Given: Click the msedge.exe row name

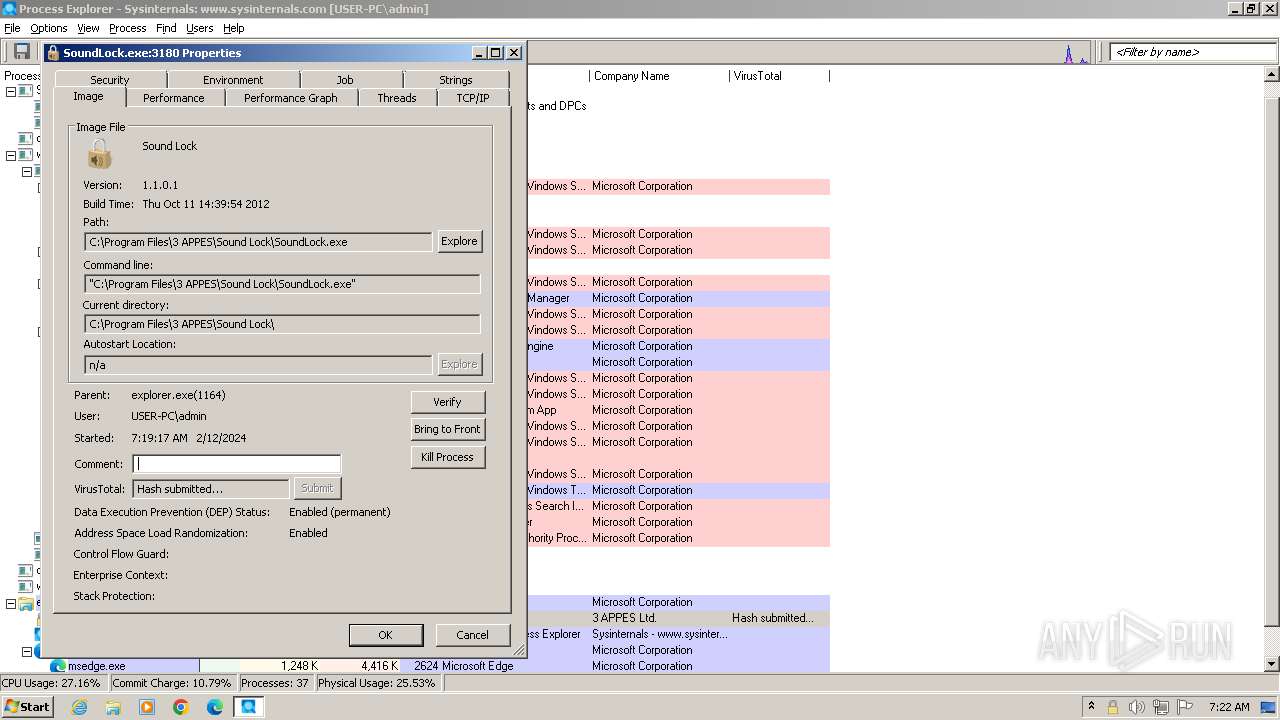Looking at the screenshot, I should pos(97,666).
